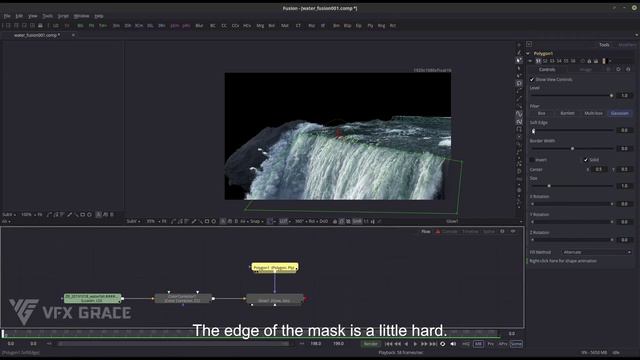Toggle the Invert checkbox
Image resolution: width=640 pixels, height=360 pixels.
pos(532,160)
